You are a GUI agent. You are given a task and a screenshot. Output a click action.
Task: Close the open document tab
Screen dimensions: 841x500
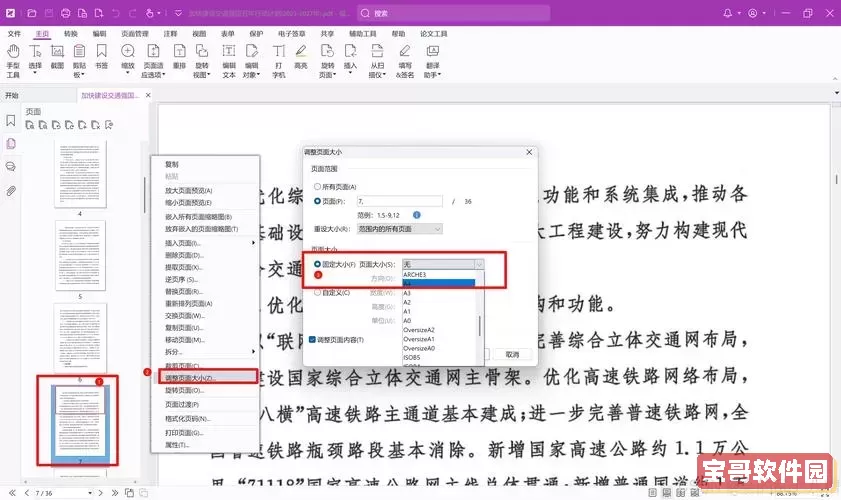148,95
